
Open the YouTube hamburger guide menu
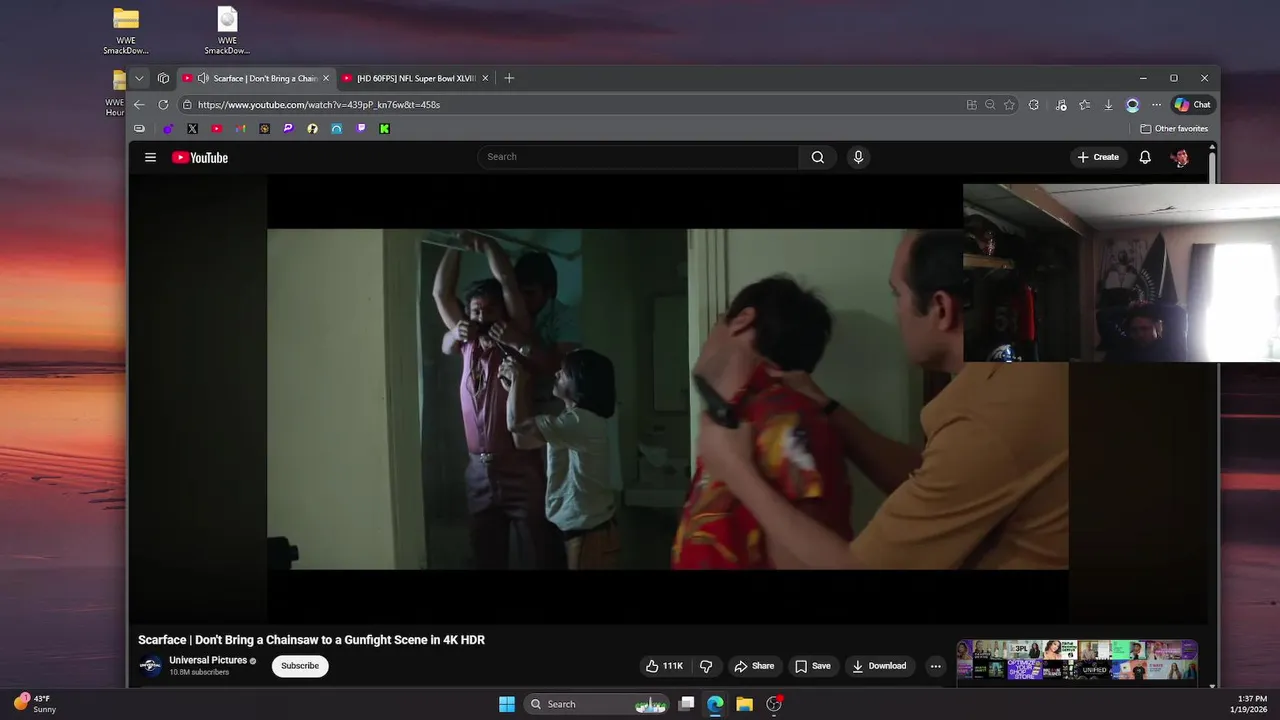[150, 157]
